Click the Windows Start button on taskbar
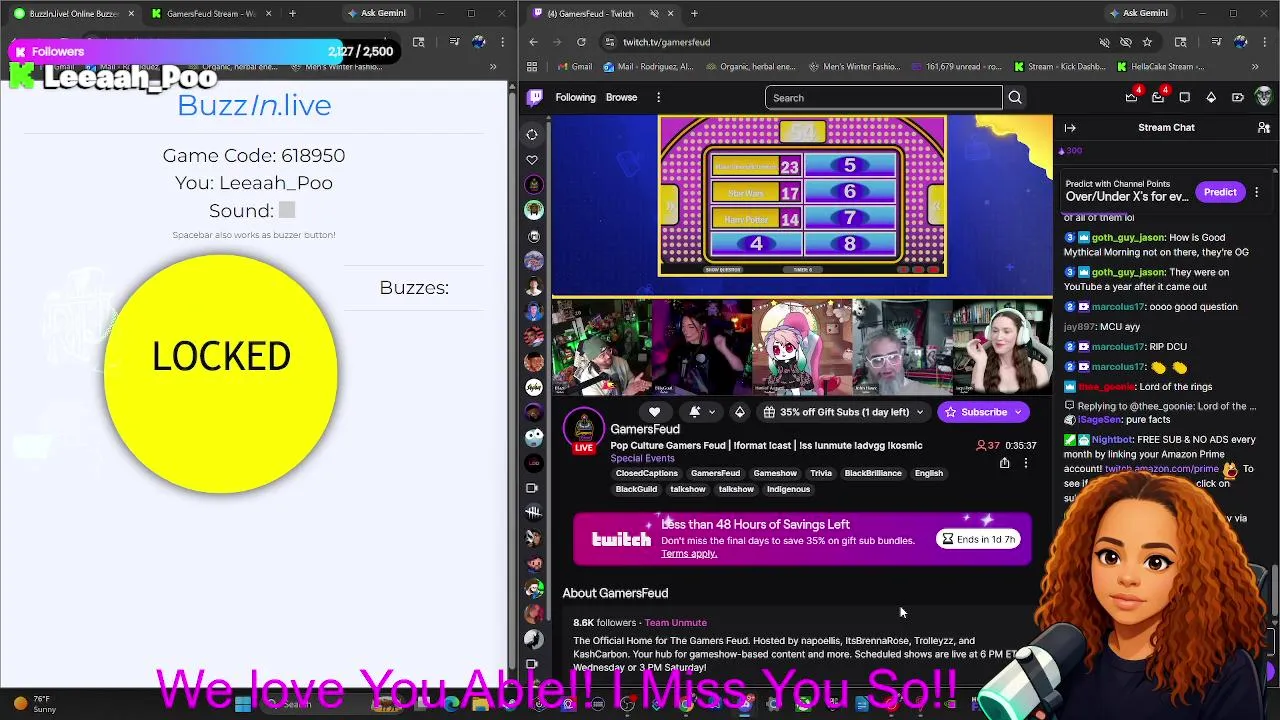 [x=243, y=704]
